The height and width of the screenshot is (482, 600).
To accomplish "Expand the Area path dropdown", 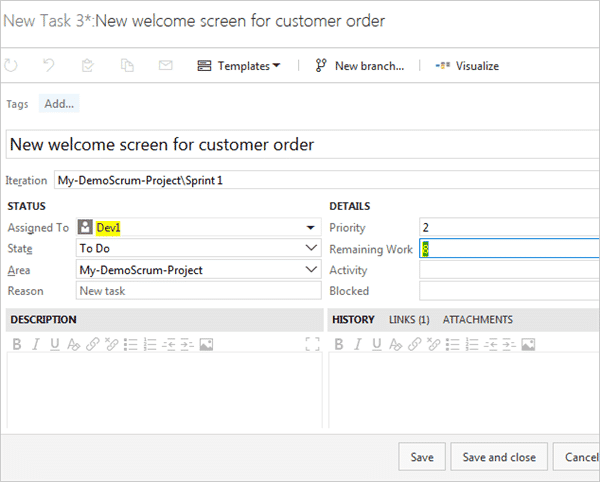I will click(x=310, y=270).
